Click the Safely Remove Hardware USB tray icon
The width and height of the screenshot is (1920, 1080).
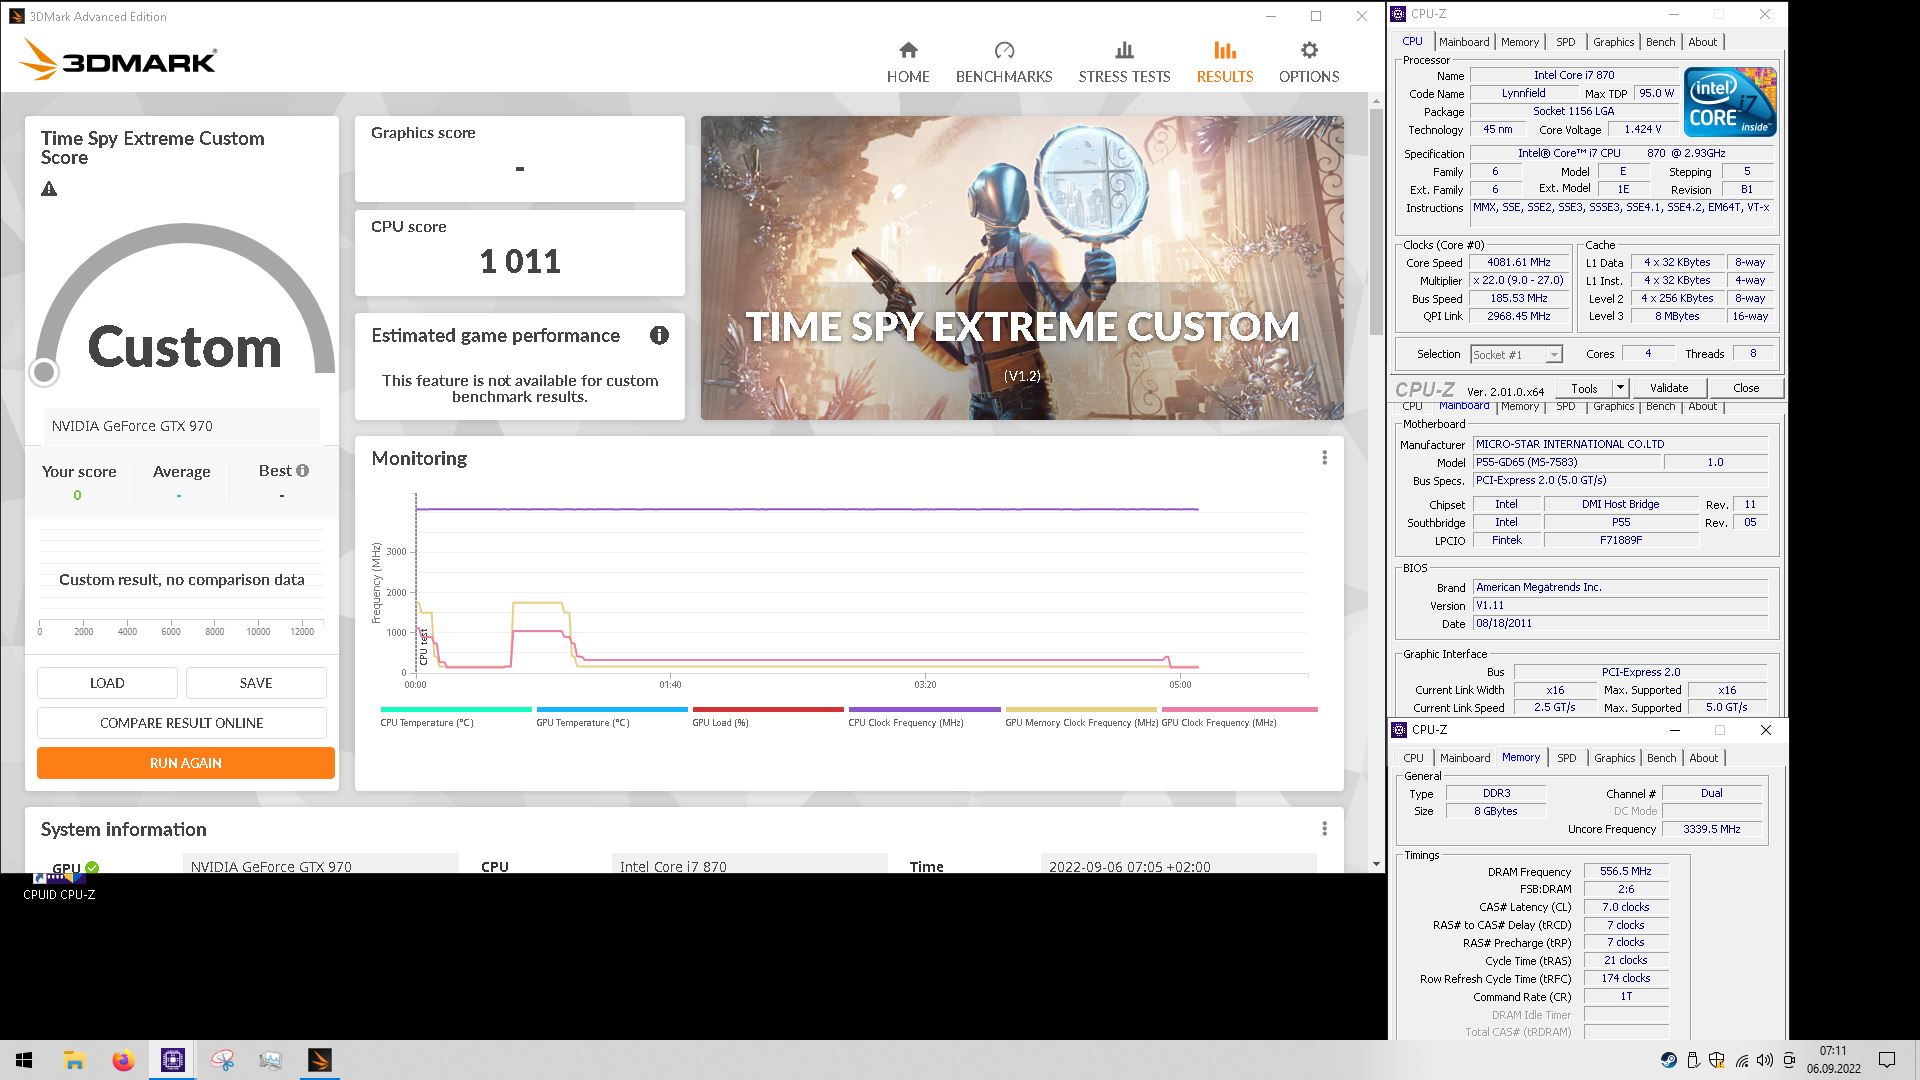tap(1693, 1060)
